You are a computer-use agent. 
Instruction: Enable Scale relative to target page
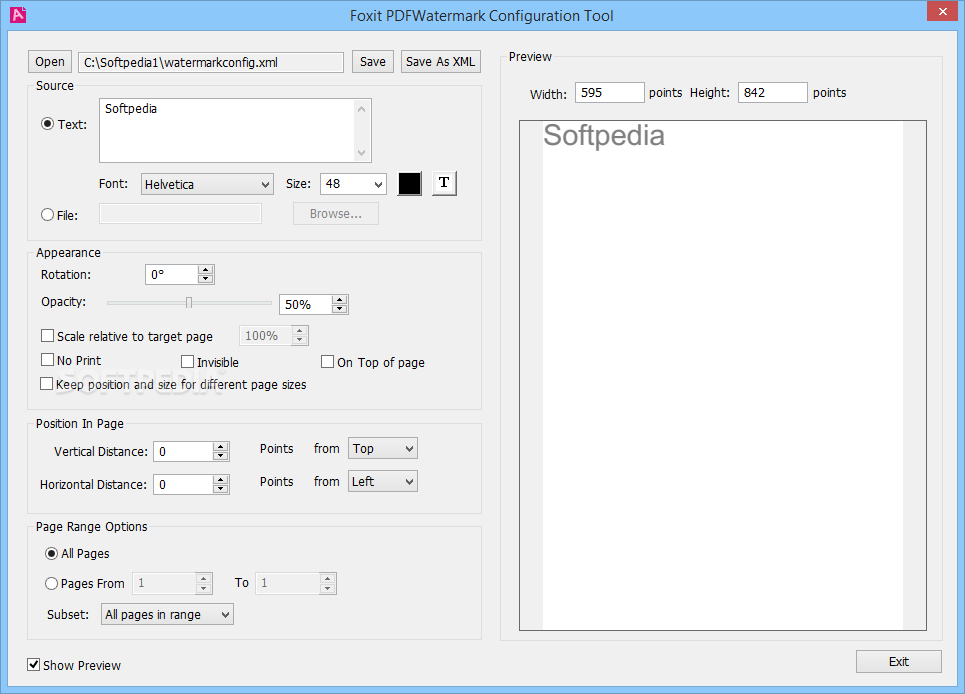(47, 336)
